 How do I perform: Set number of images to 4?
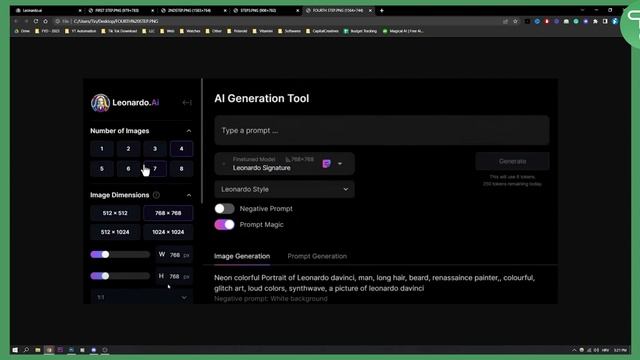[181, 149]
